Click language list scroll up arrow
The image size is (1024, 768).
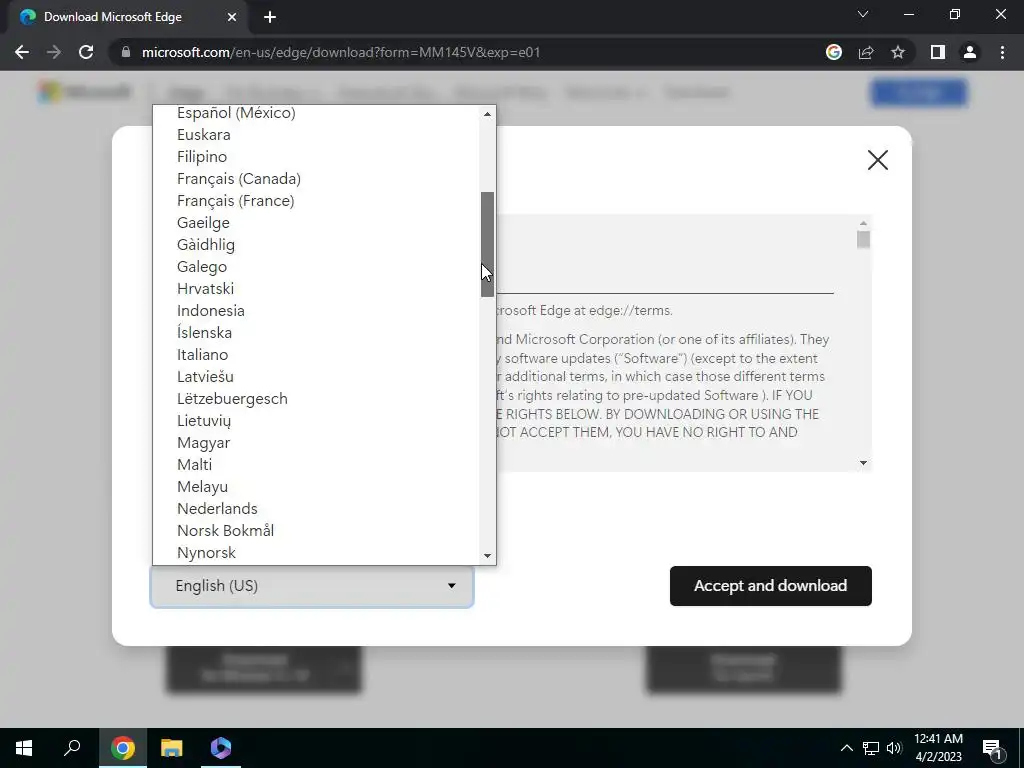click(x=487, y=114)
